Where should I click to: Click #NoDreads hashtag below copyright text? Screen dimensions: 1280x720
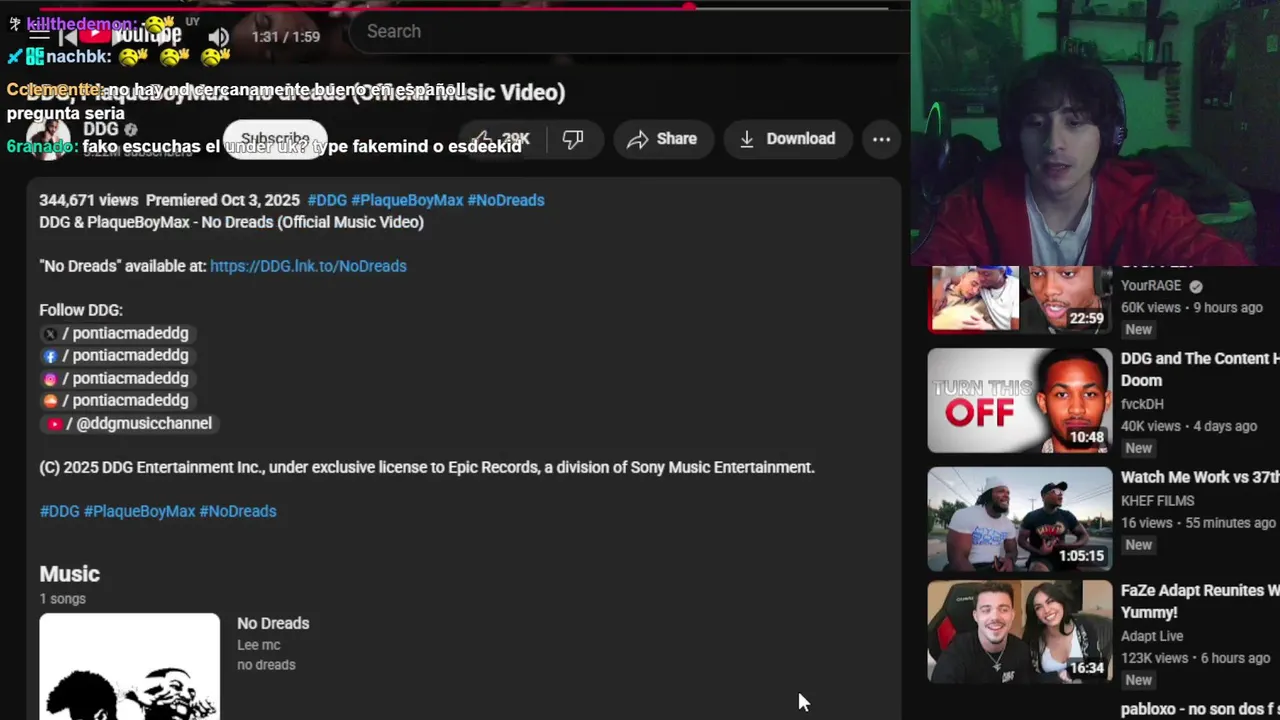[238, 511]
